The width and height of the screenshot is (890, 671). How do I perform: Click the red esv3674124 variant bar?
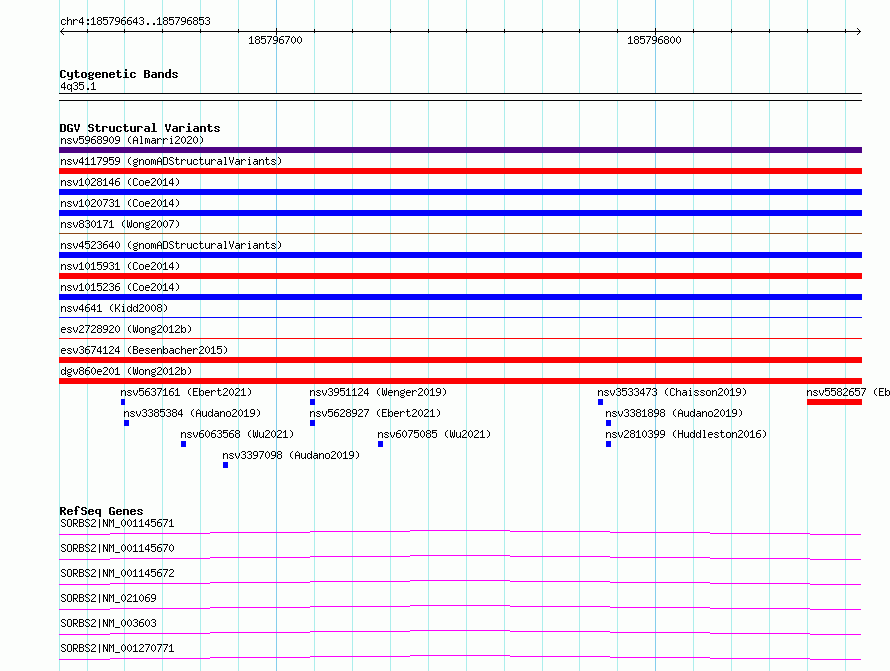pyautogui.click(x=460, y=360)
